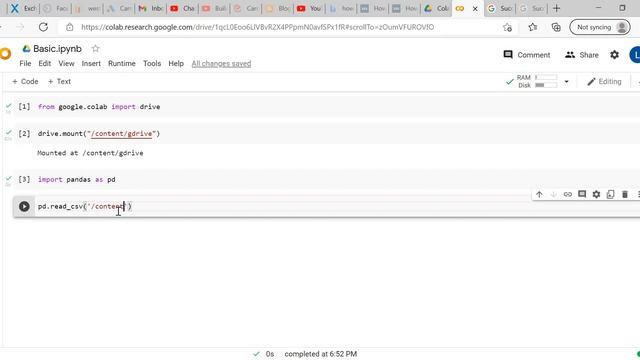Rename the Basic.ipynb notebook title

pyautogui.click(x=57, y=49)
